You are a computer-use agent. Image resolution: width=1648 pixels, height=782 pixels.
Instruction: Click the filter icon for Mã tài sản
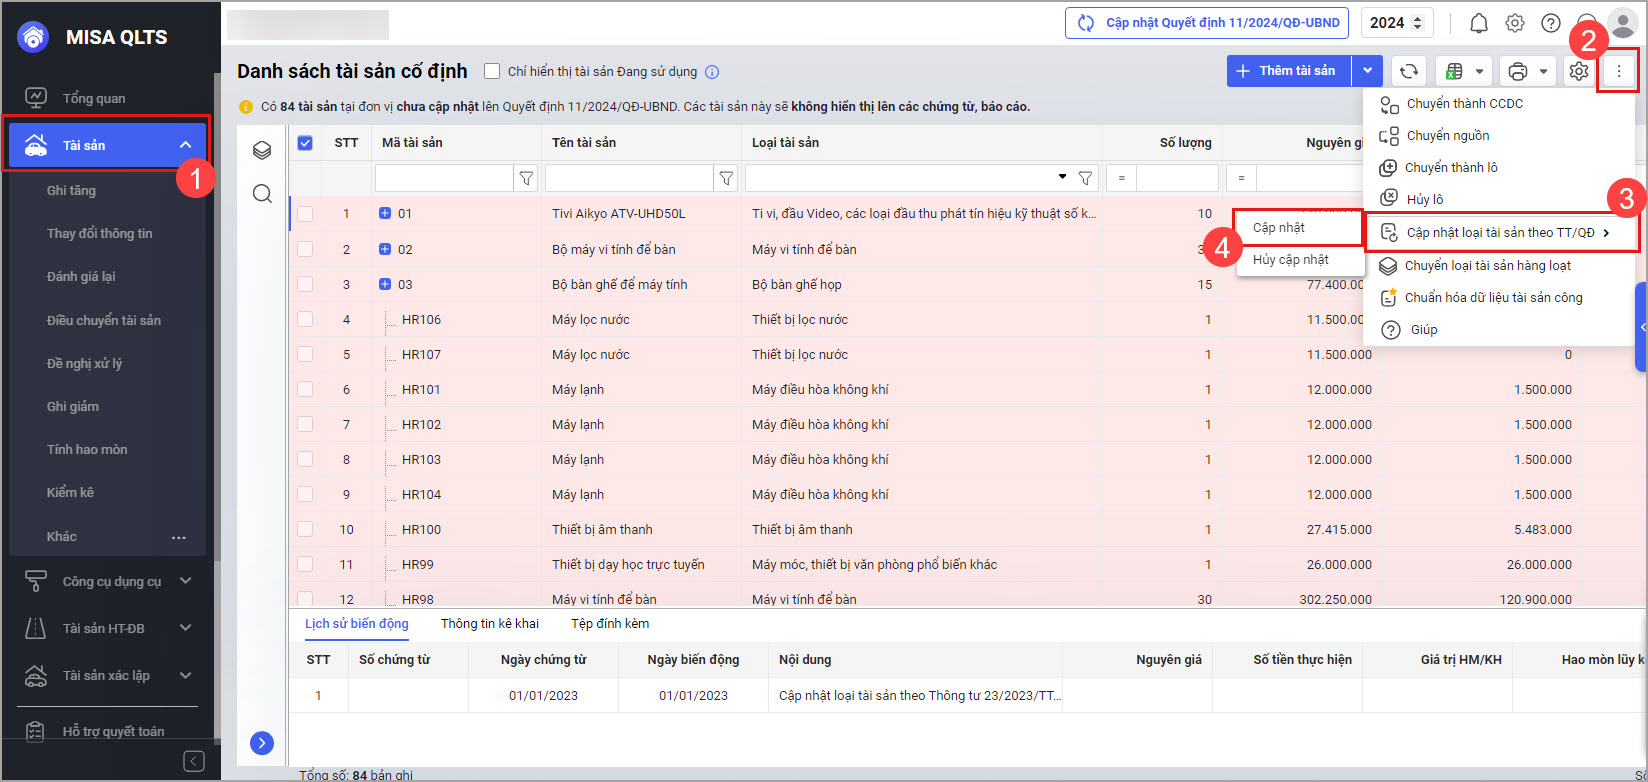(x=526, y=179)
